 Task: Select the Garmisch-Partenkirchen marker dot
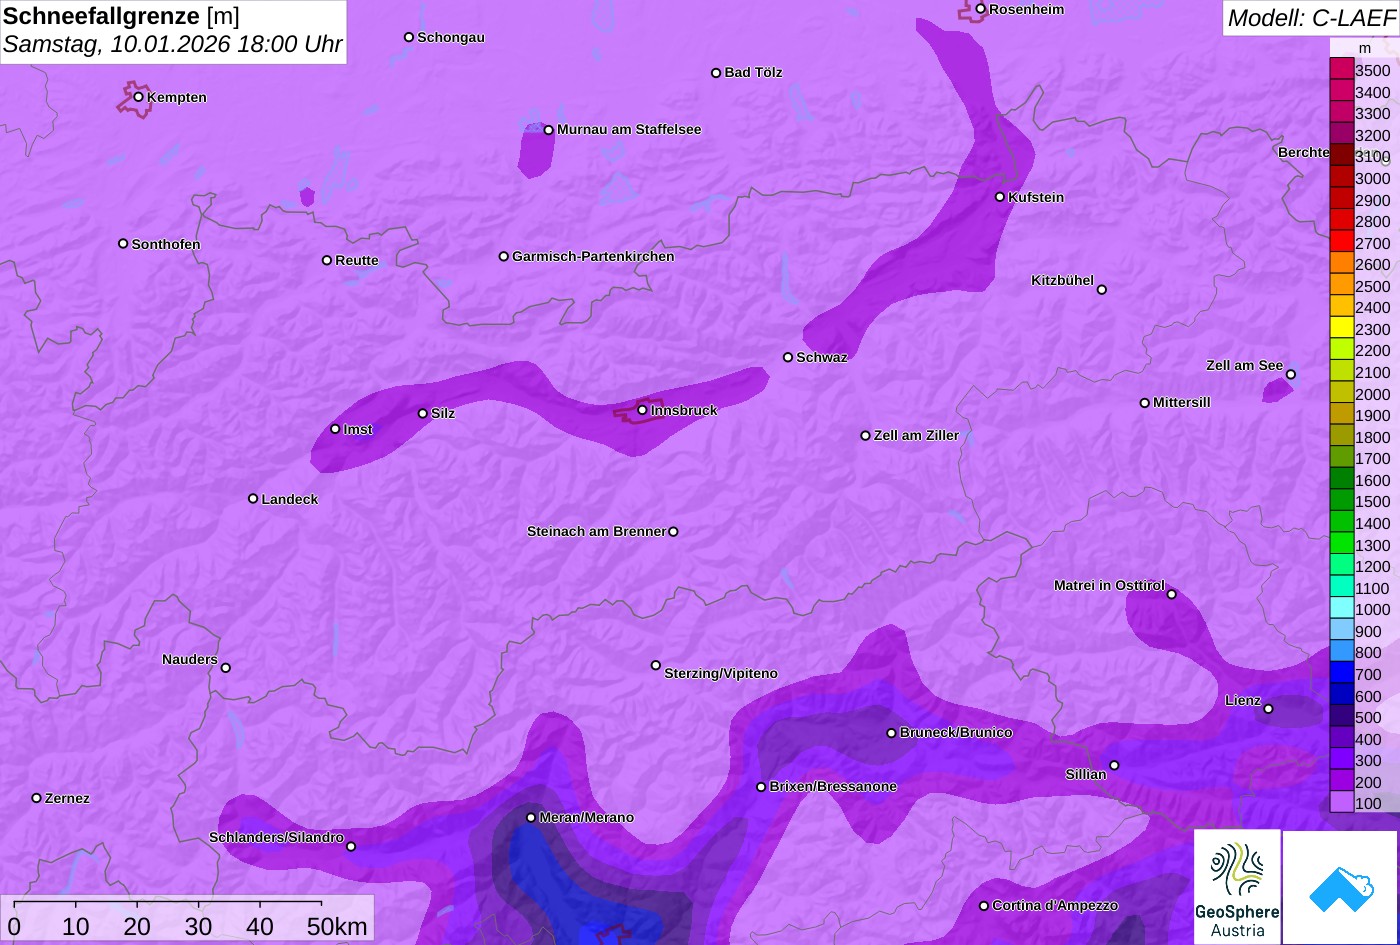pyautogui.click(x=504, y=256)
